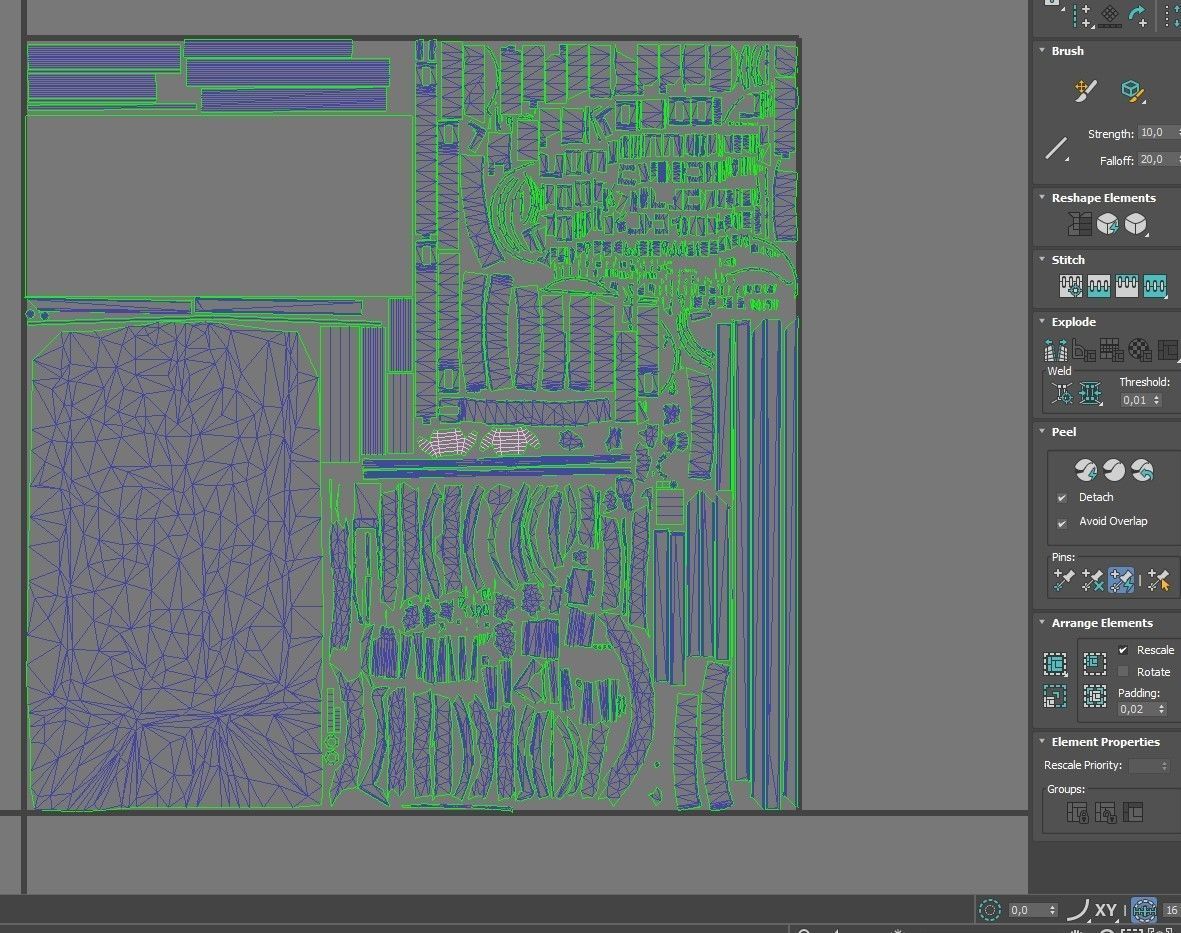Adjust the Padding spinner arrows
This screenshot has width=1181, height=933.
1161,709
